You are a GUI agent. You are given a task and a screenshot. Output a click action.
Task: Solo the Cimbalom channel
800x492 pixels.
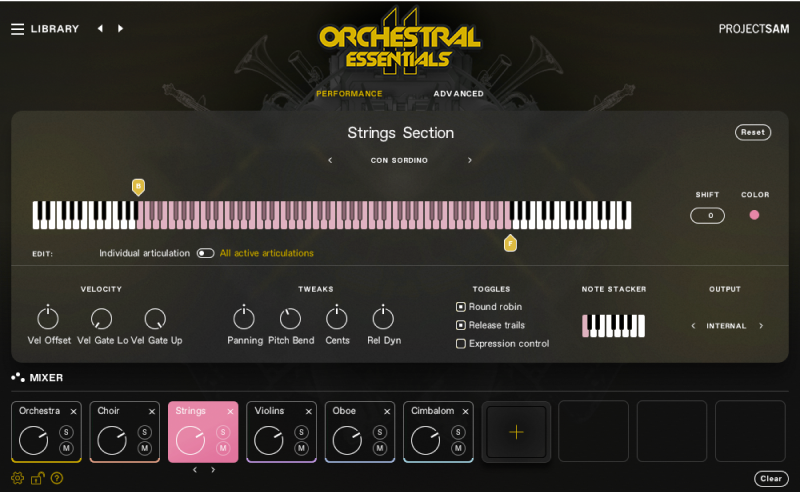pos(458,432)
